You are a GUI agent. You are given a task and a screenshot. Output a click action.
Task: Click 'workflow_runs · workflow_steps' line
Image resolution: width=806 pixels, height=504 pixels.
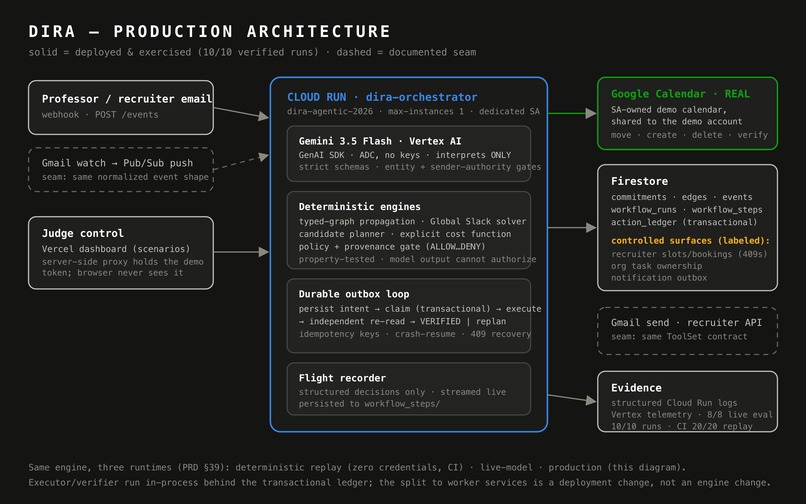pyautogui.click(x=687, y=210)
